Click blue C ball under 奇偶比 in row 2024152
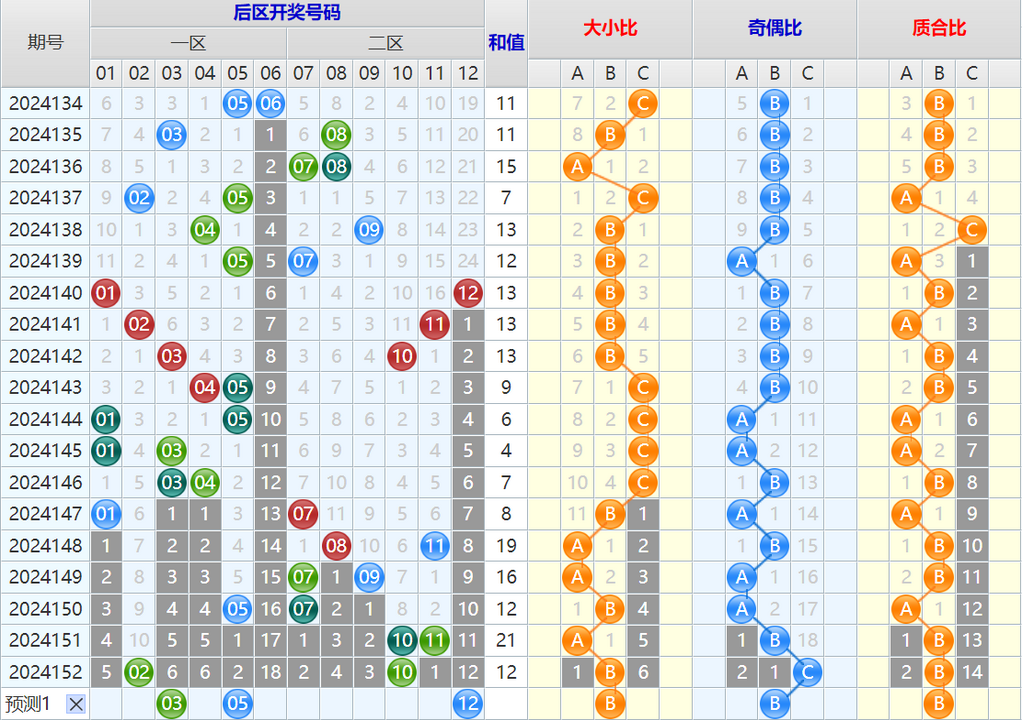 tap(808, 672)
